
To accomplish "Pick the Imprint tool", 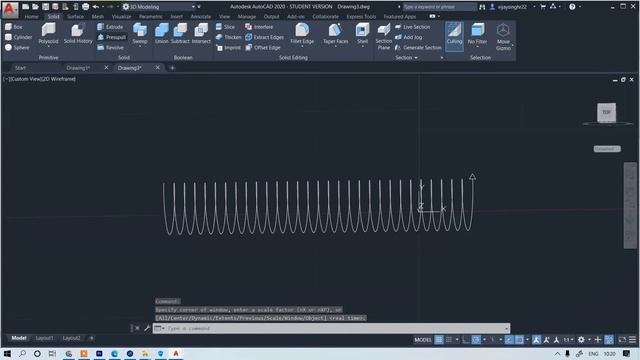I will coord(228,48).
